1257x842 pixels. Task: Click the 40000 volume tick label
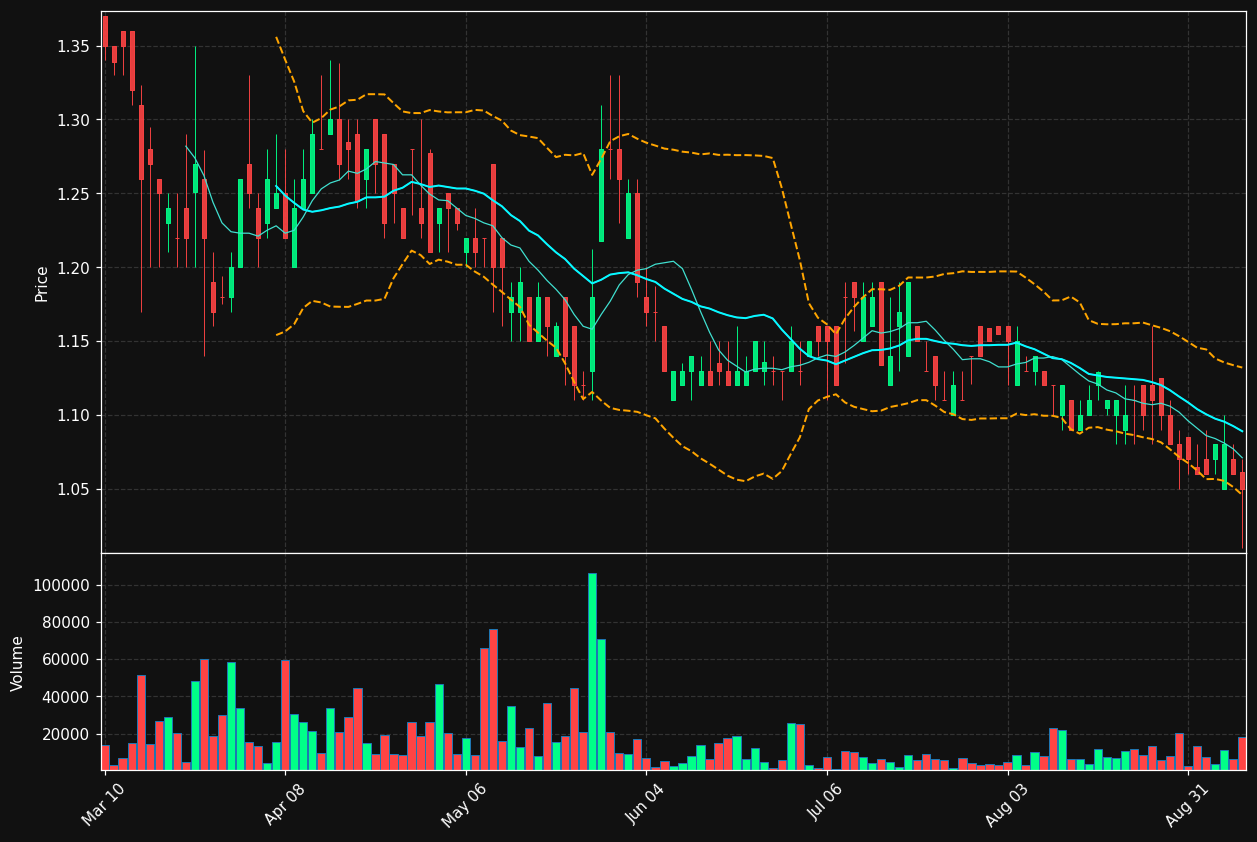tap(67, 697)
